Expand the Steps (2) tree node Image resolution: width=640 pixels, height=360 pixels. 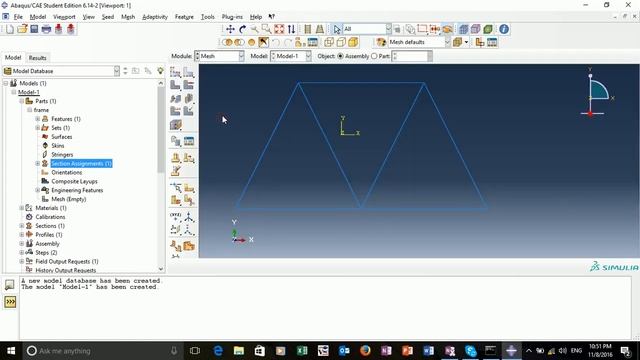(22, 252)
